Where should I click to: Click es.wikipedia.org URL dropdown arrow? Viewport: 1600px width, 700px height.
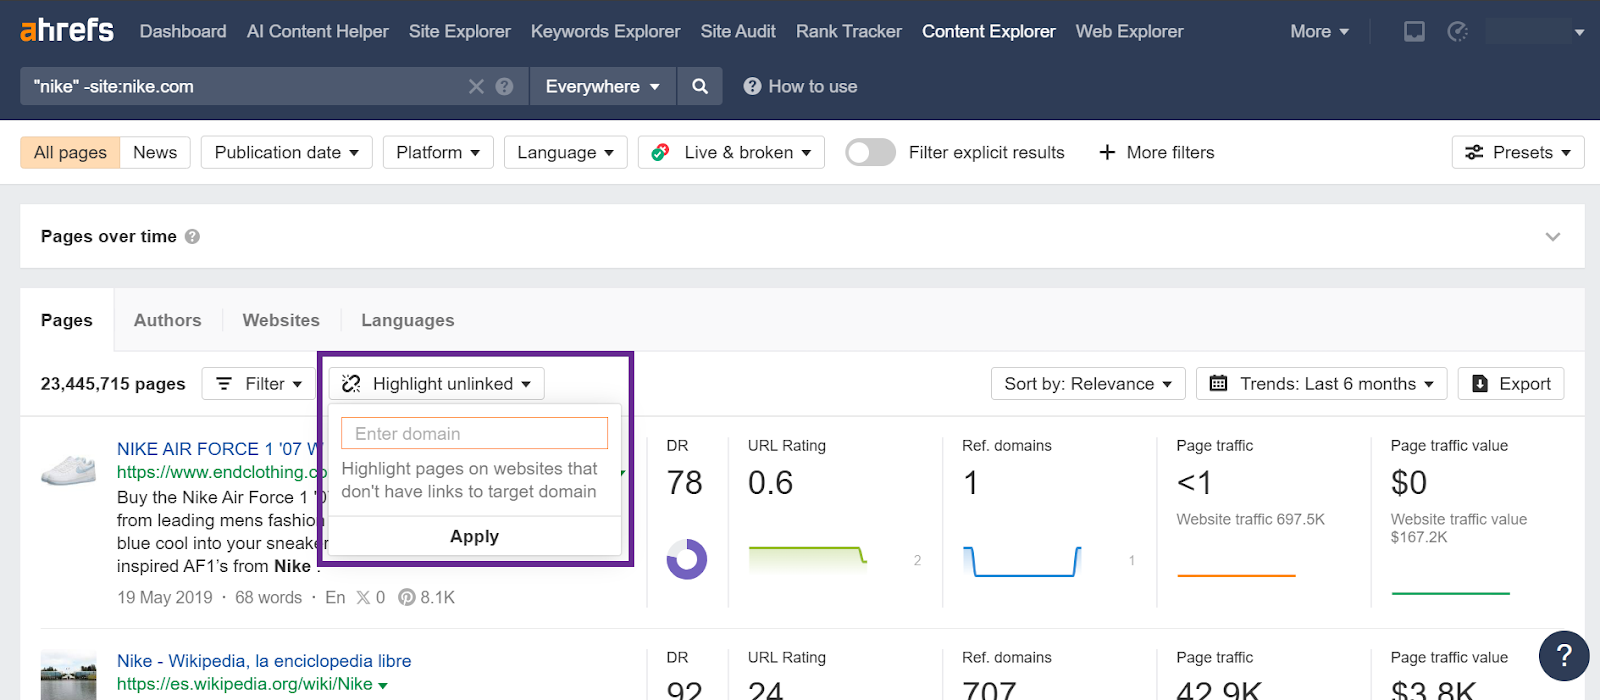coord(383,686)
